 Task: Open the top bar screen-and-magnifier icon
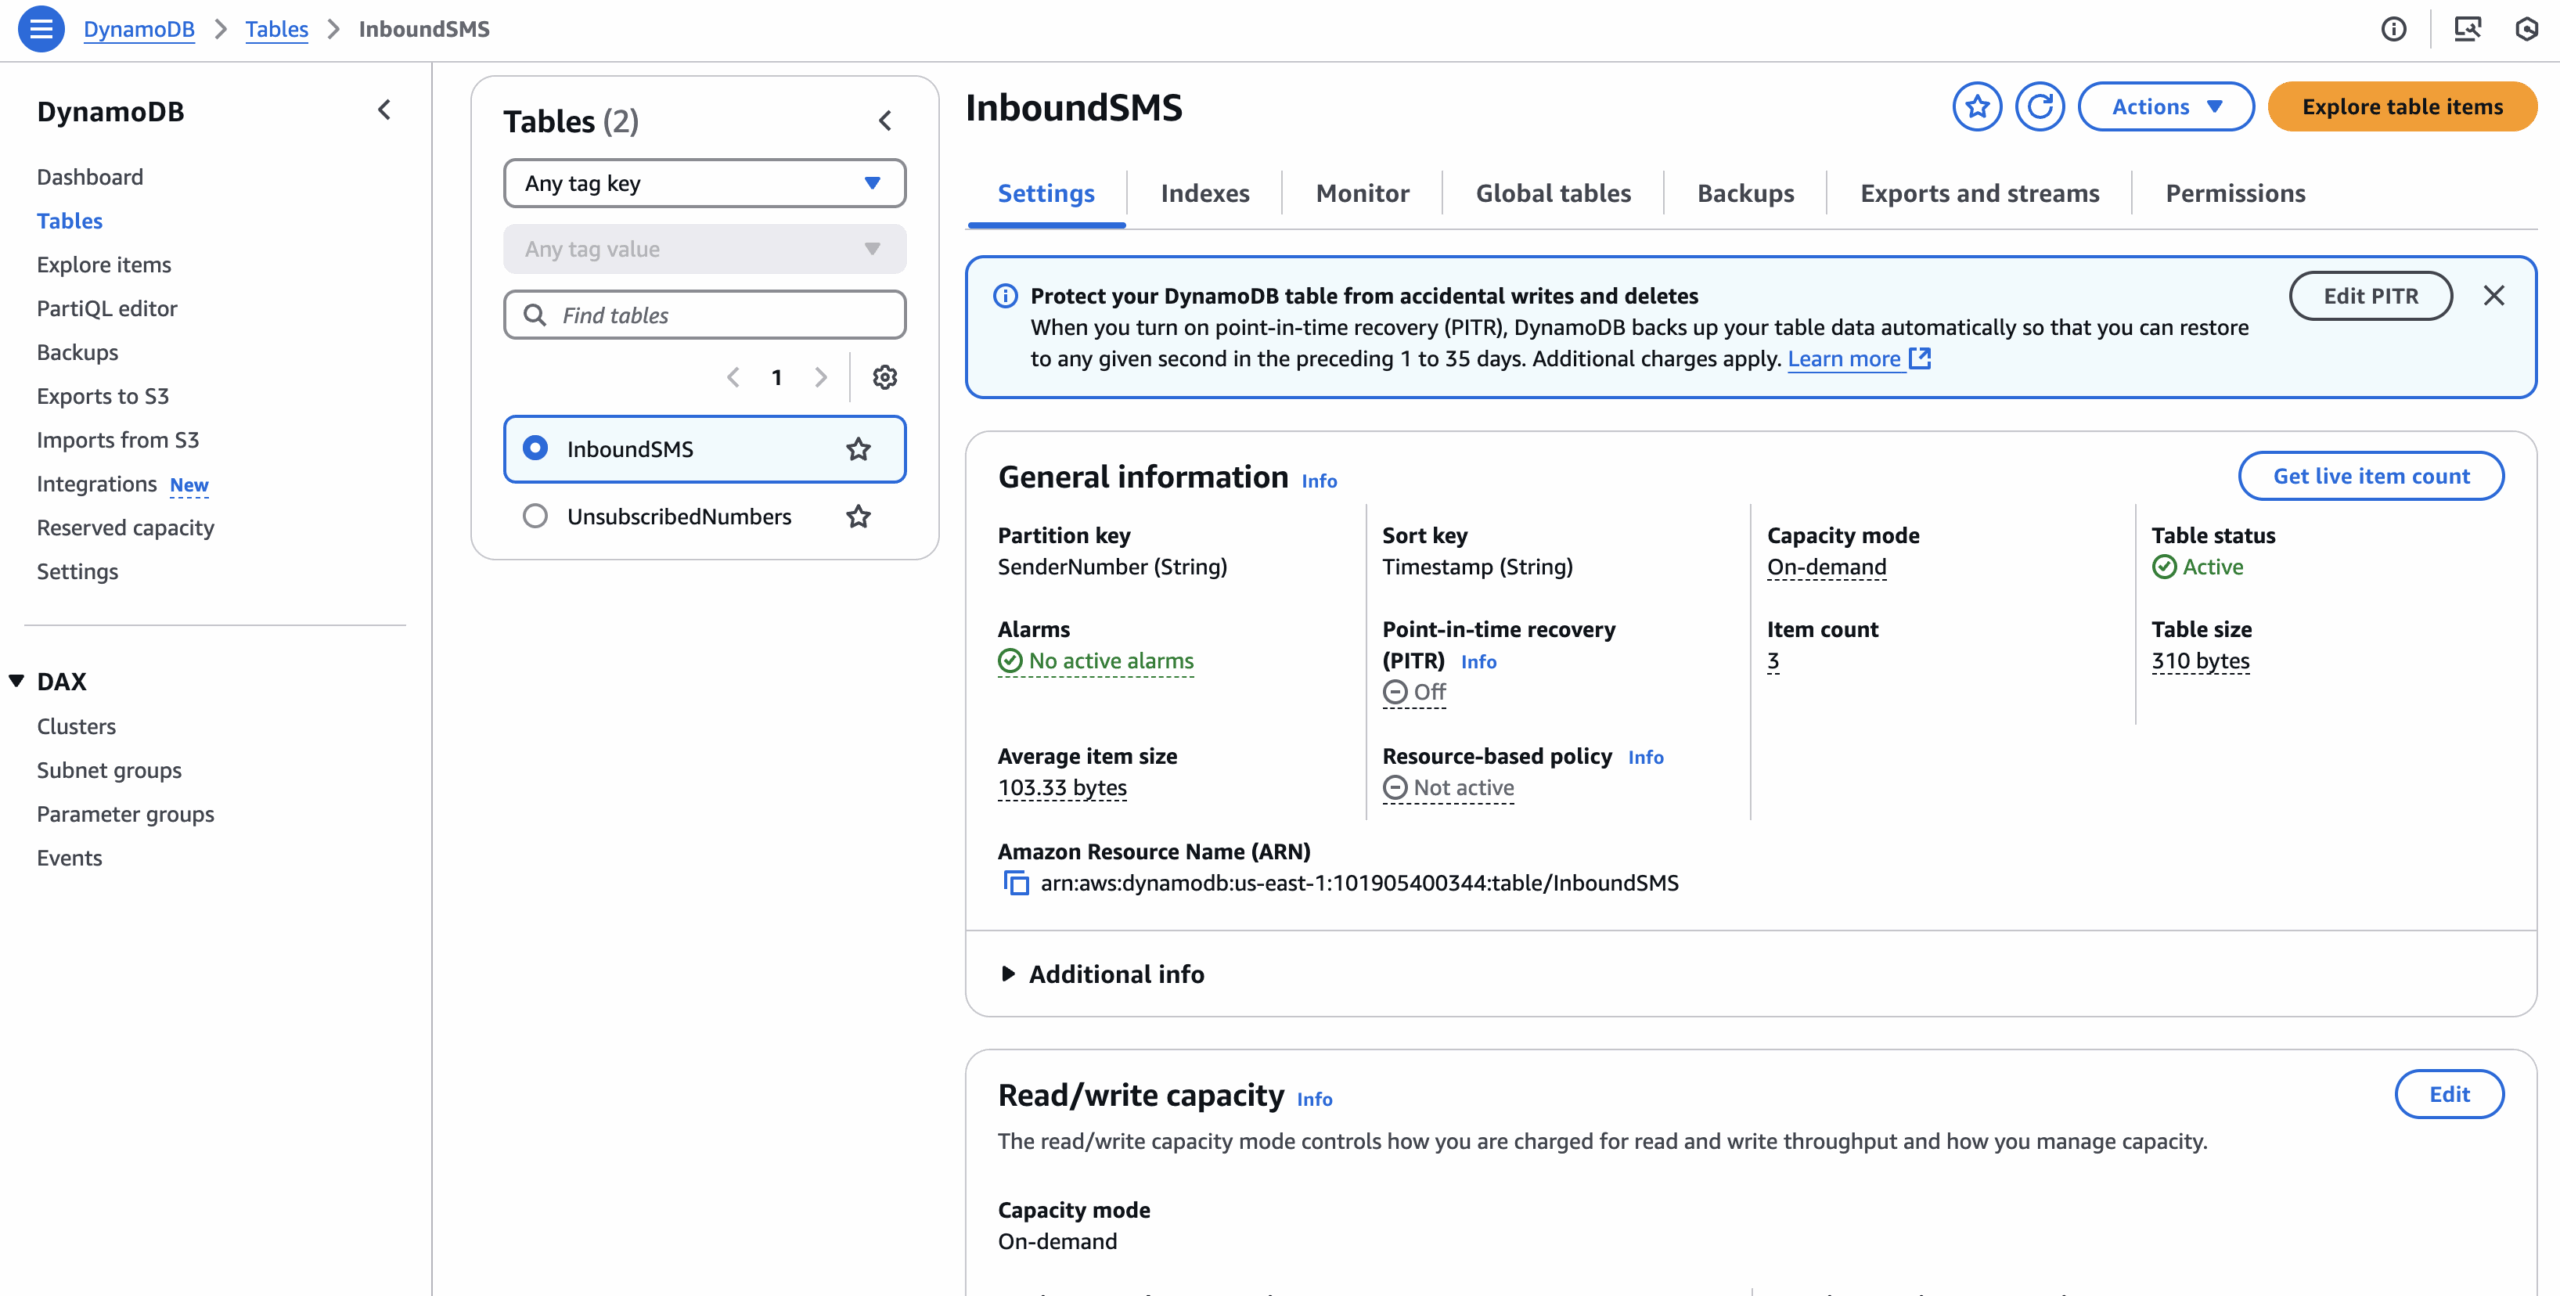click(x=2468, y=29)
